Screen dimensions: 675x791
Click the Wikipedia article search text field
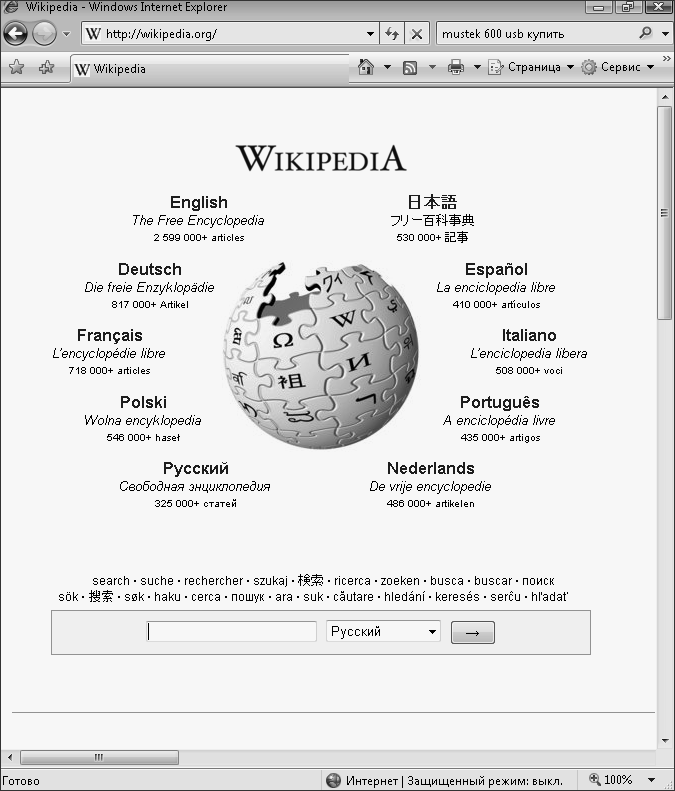tap(232, 632)
